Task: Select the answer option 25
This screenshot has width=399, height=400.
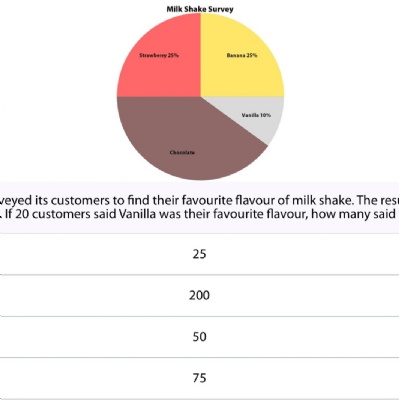Action: tap(199, 254)
